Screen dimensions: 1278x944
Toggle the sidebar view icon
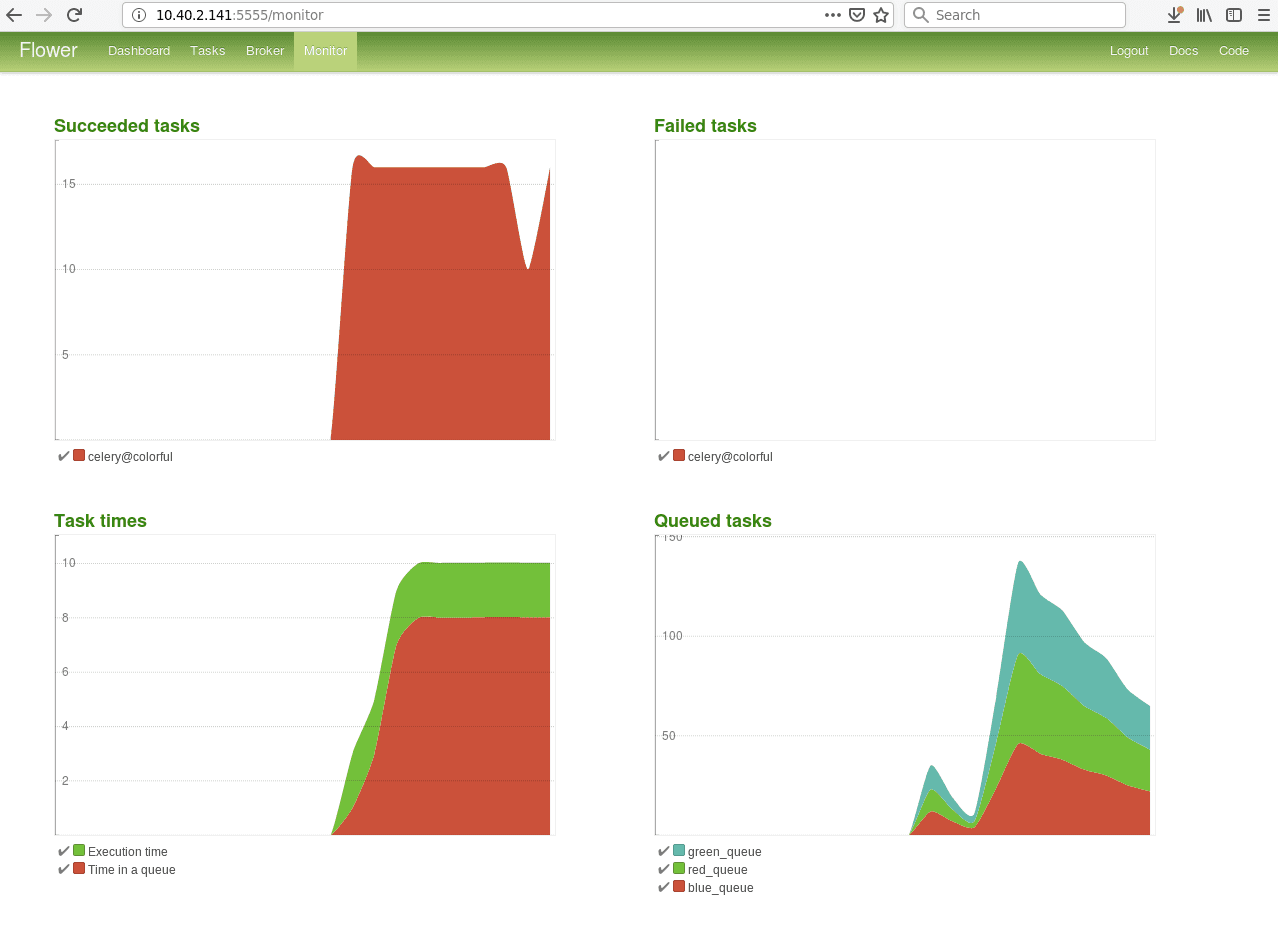point(1234,15)
